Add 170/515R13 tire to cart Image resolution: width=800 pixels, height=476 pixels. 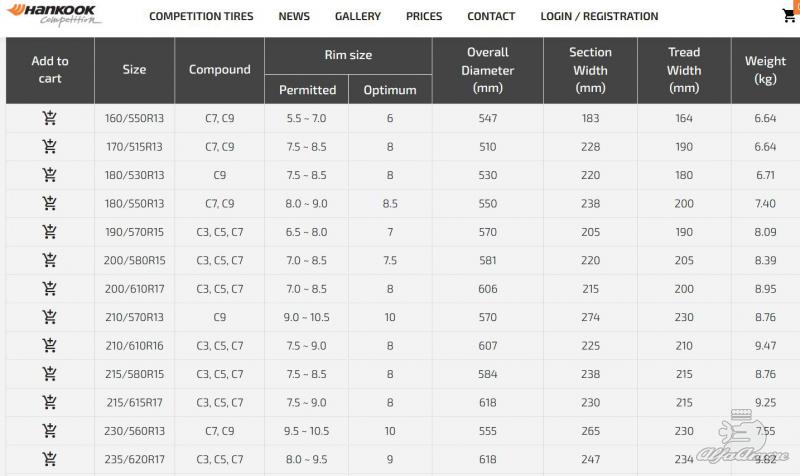(49, 146)
